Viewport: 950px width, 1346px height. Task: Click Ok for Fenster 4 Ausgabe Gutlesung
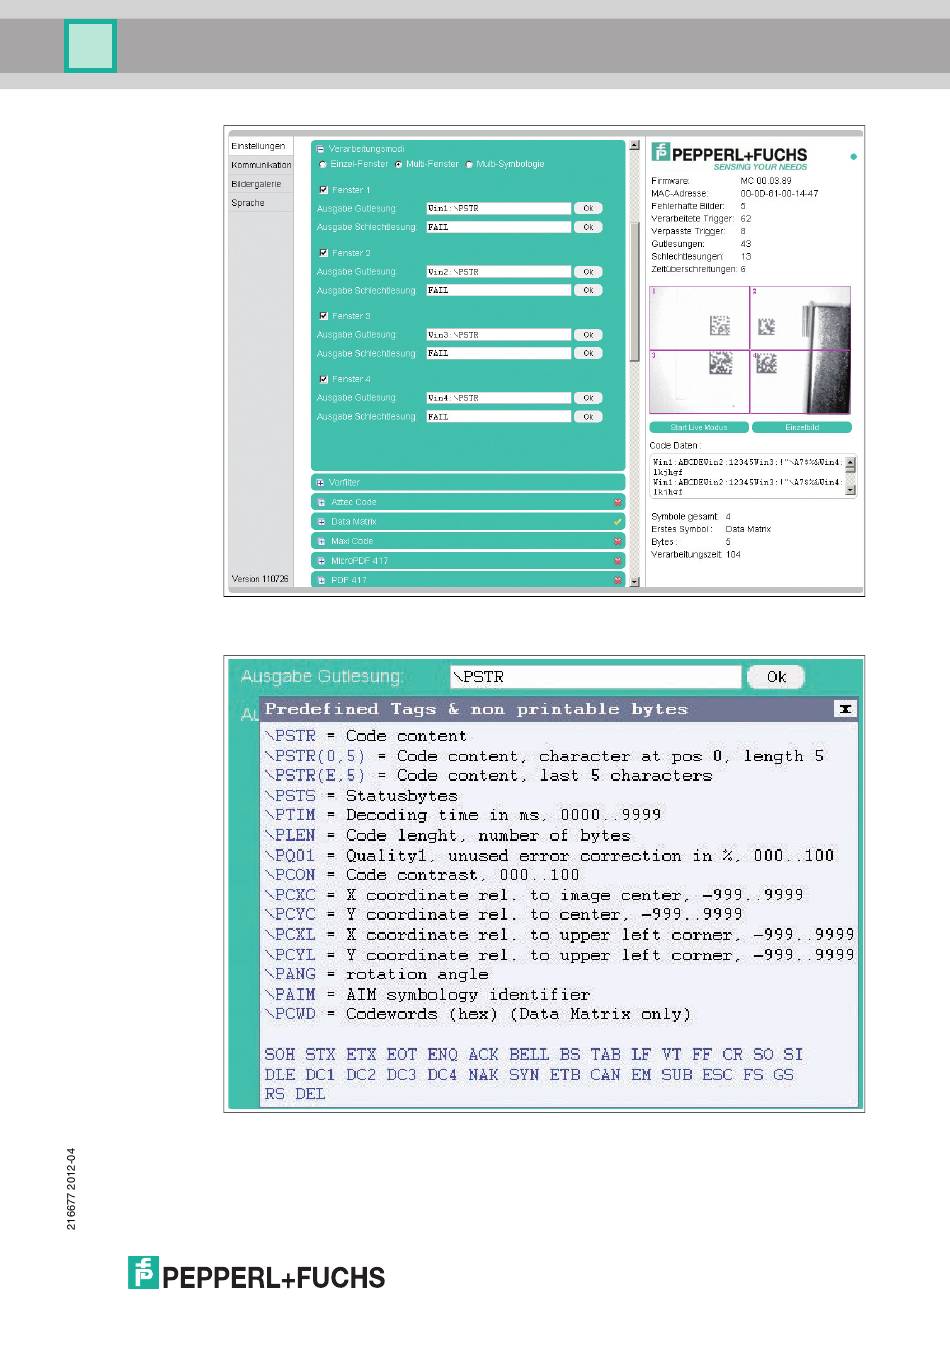pos(588,398)
